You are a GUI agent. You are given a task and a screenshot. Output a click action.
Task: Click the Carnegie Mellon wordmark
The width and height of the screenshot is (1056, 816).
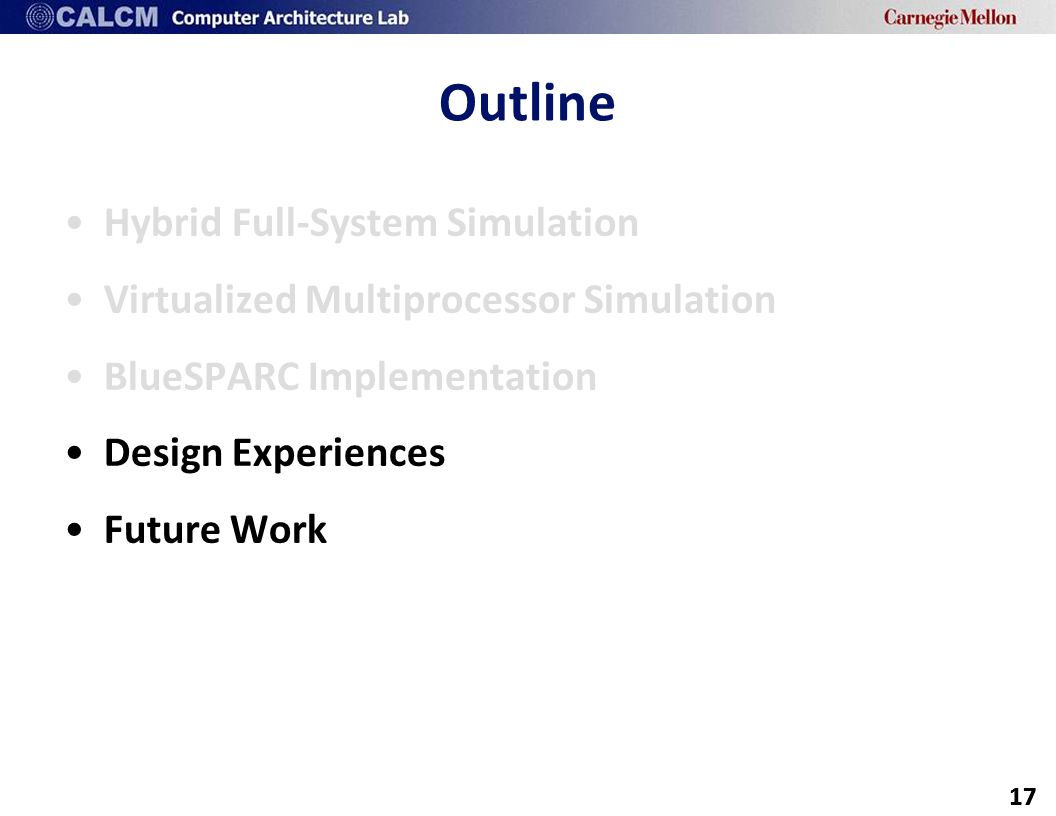950,18
